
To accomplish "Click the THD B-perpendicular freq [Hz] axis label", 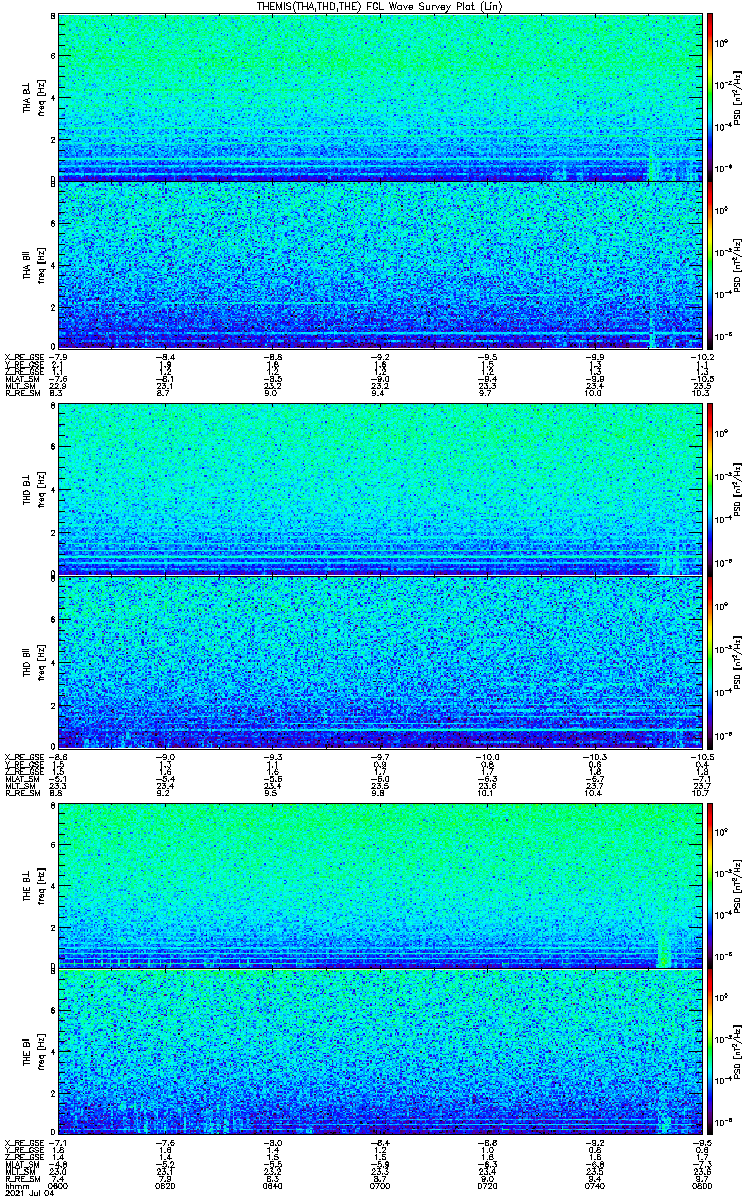I will (40, 489).
